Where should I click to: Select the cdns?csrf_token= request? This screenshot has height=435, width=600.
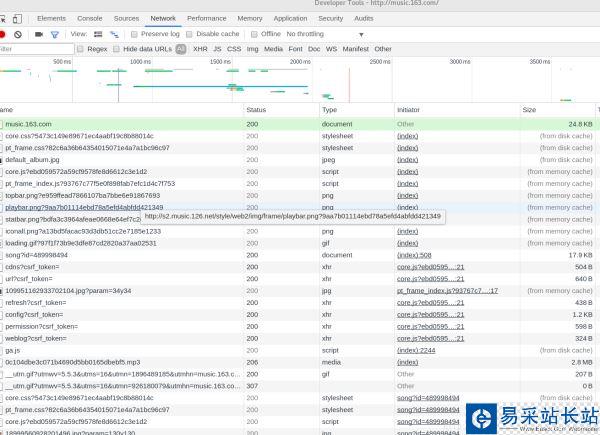pyautogui.click(x=298, y=267)
